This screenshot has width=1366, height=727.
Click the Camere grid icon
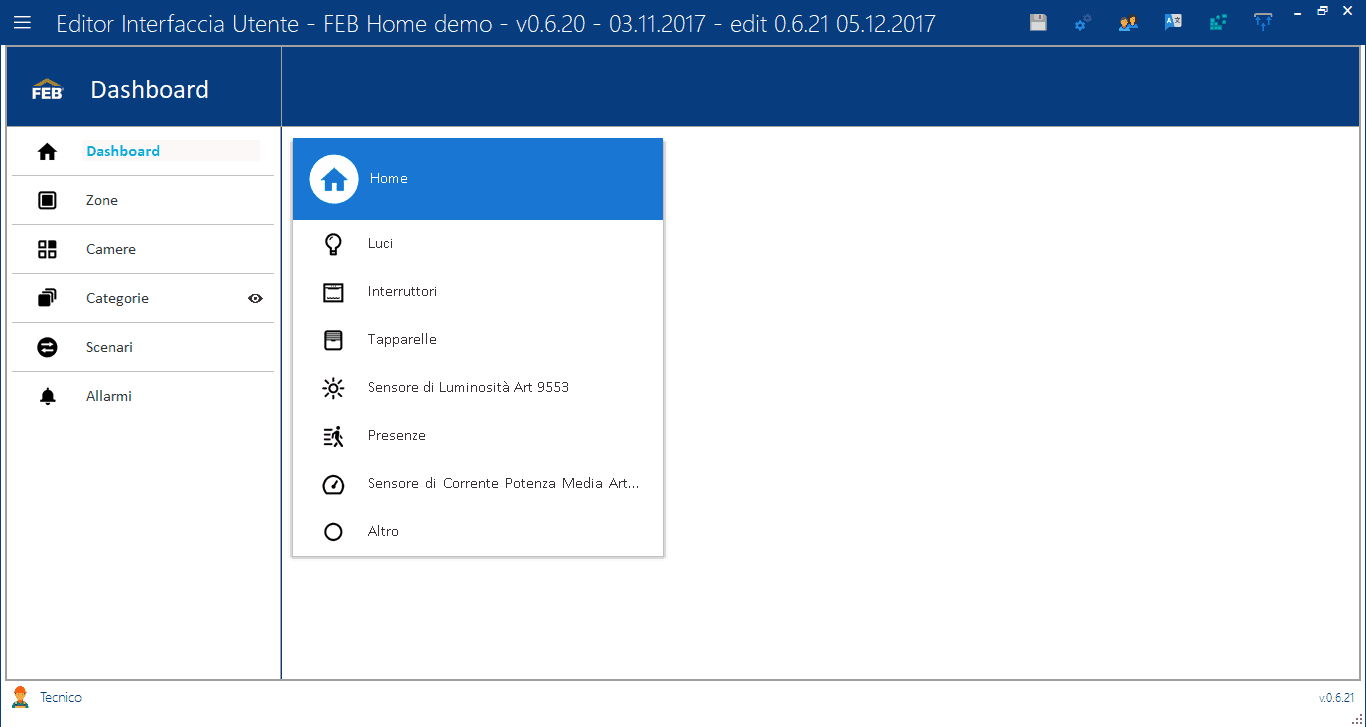tap(47, 250)
